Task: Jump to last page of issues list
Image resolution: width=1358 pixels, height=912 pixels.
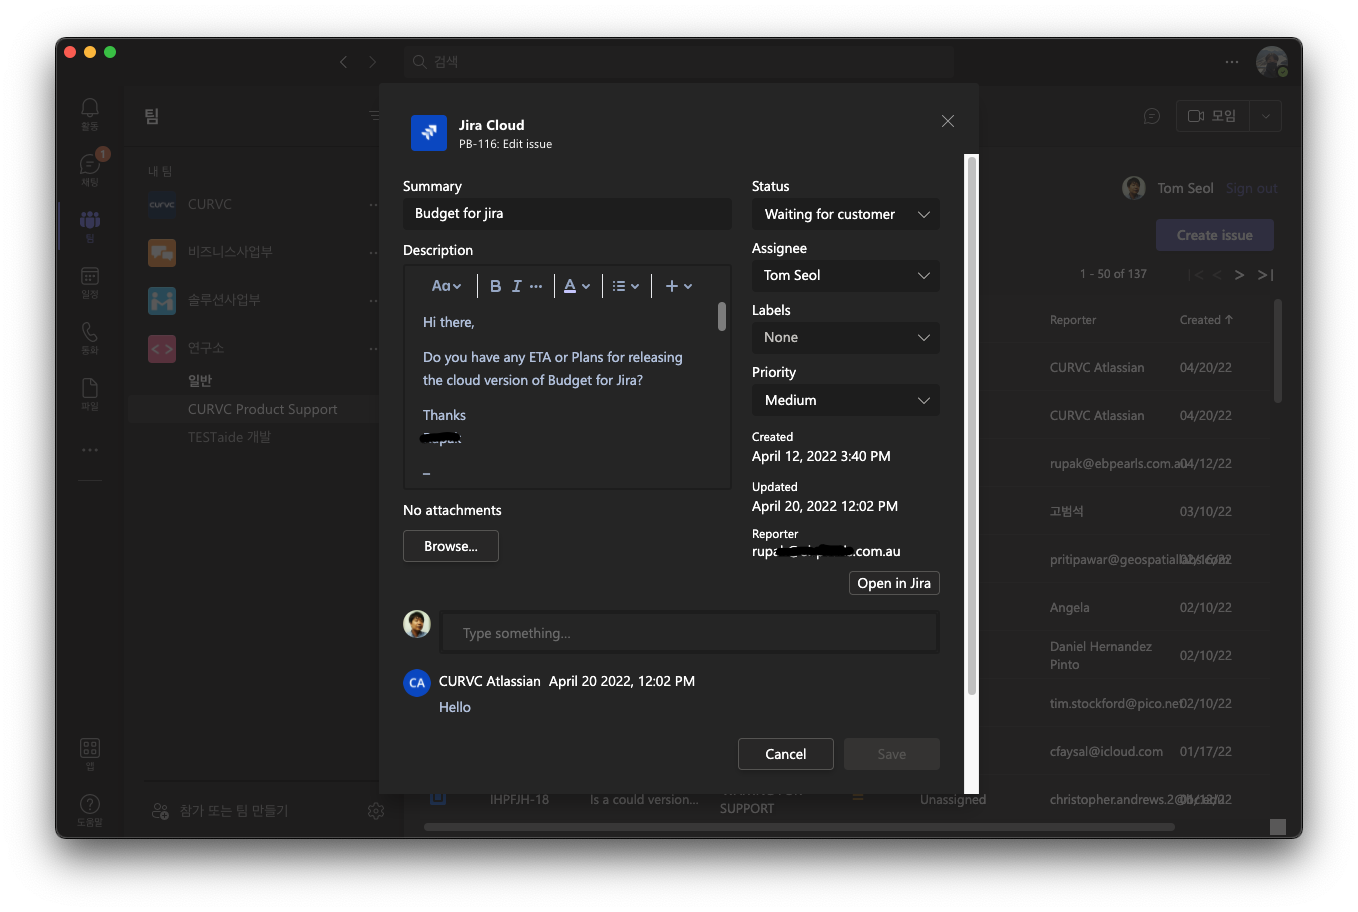Action: tap(1266, 275)
